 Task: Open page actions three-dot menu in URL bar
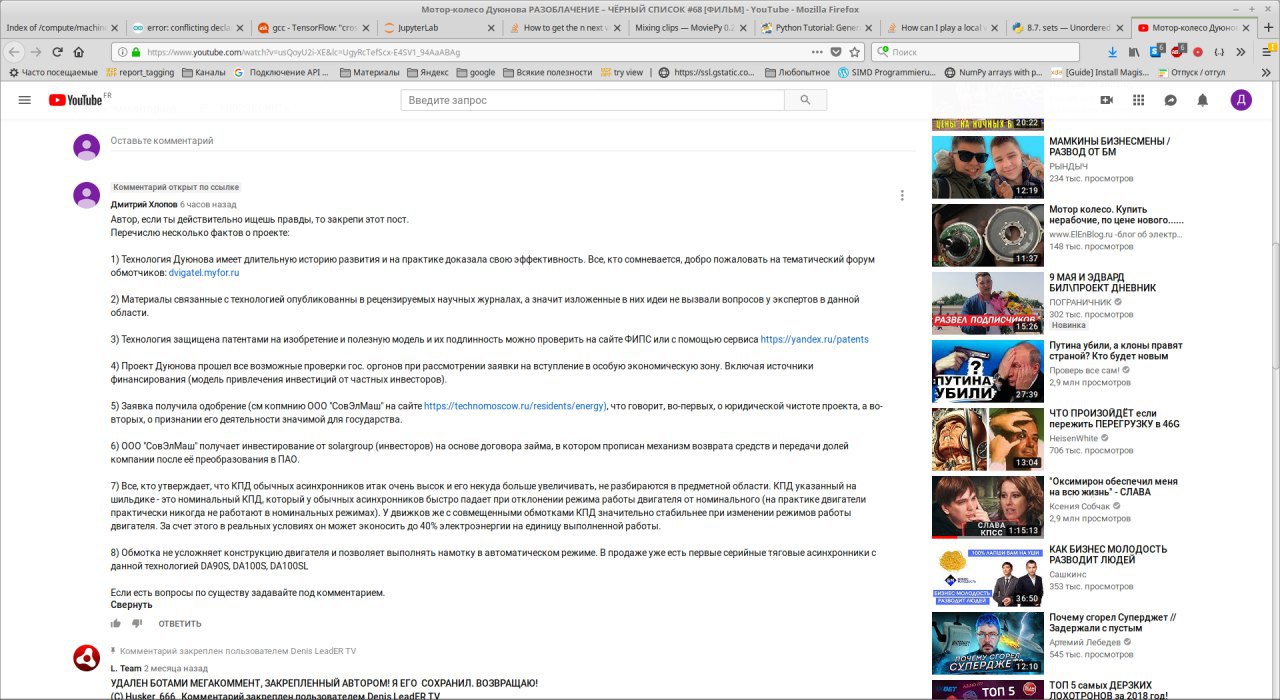pos(817,51)
